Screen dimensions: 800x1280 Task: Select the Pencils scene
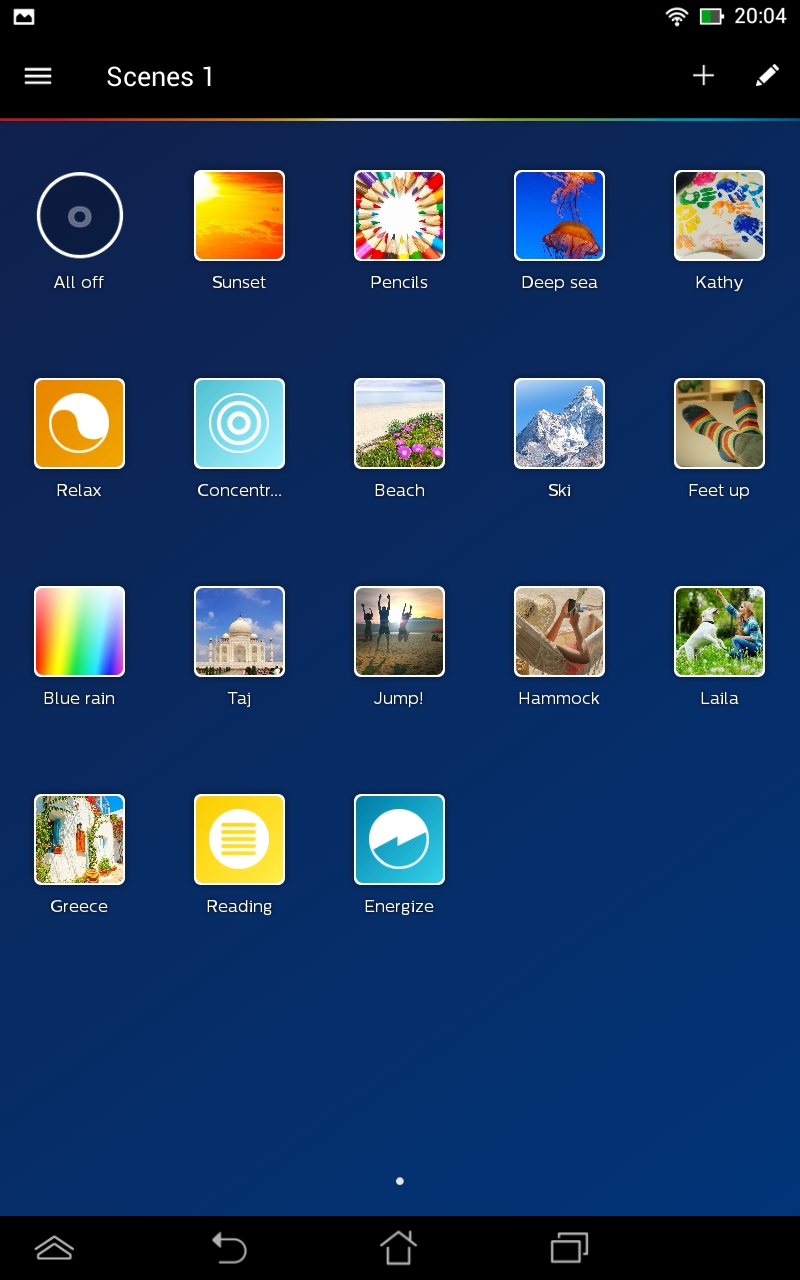tap(400, 215)
